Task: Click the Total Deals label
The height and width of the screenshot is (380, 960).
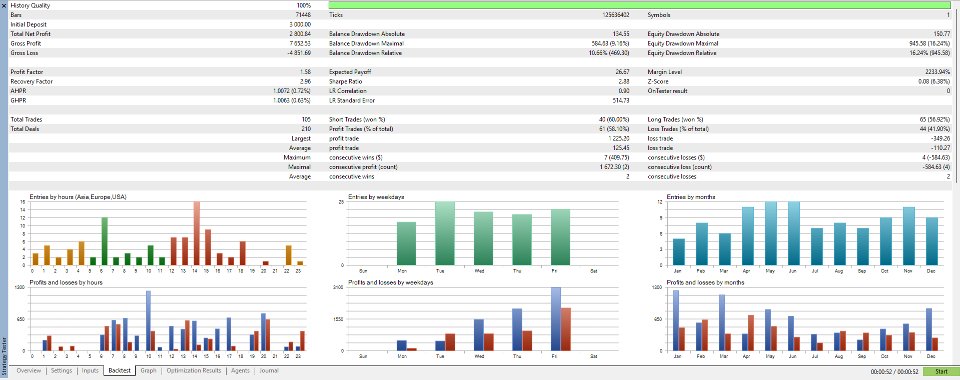Action: (26, 129)
